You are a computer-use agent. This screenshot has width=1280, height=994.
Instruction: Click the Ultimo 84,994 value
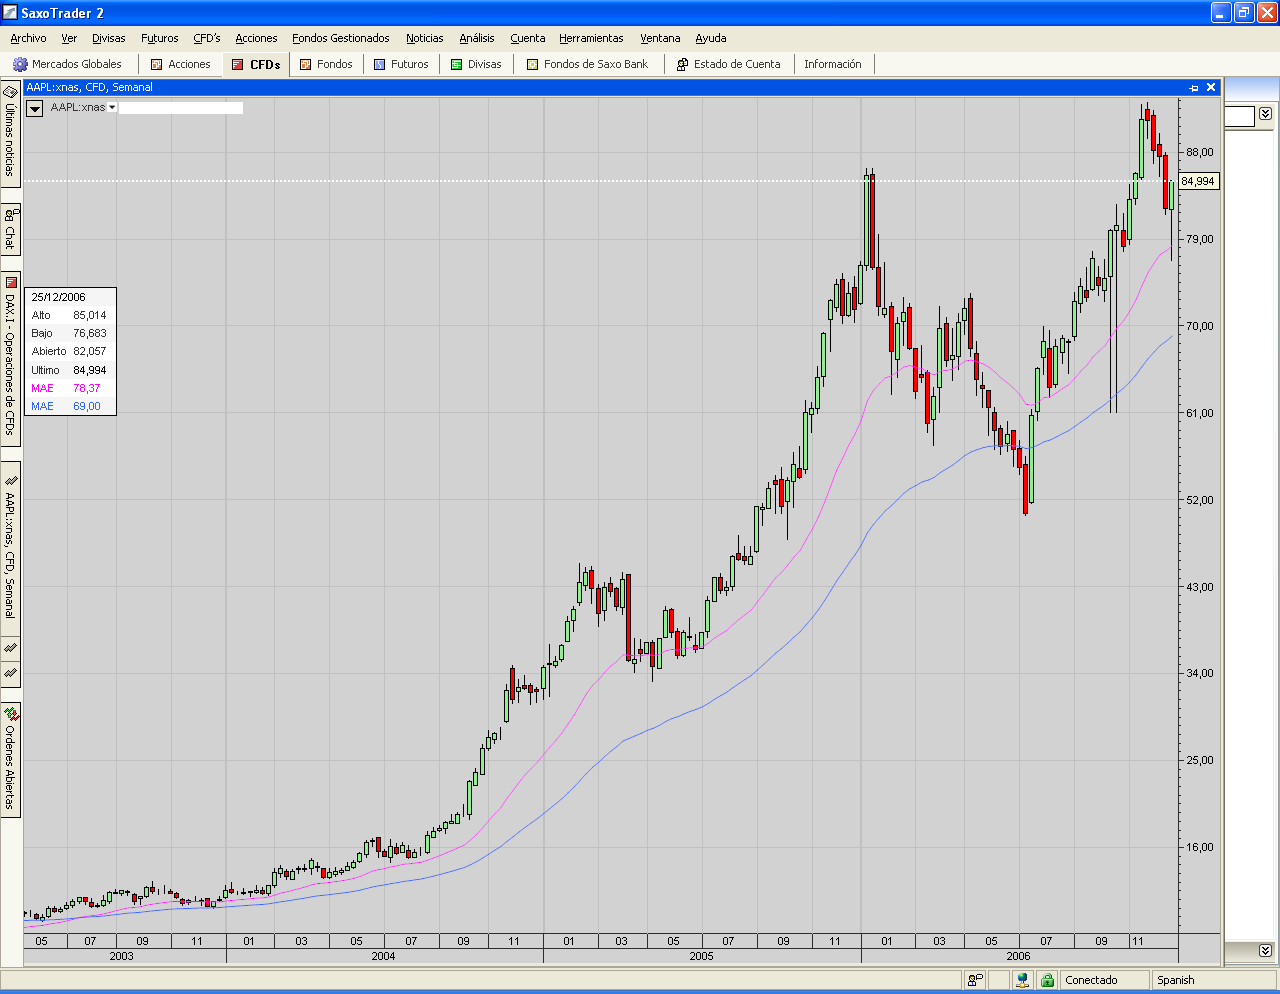click(x=89, y=370)
